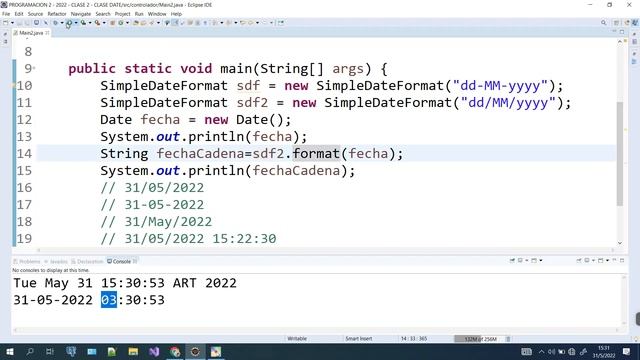This screenshot has width=640, height=360.
Task: Click 'Date fecha = new Date();' on line 12
Action: click(x=196, y=120)
